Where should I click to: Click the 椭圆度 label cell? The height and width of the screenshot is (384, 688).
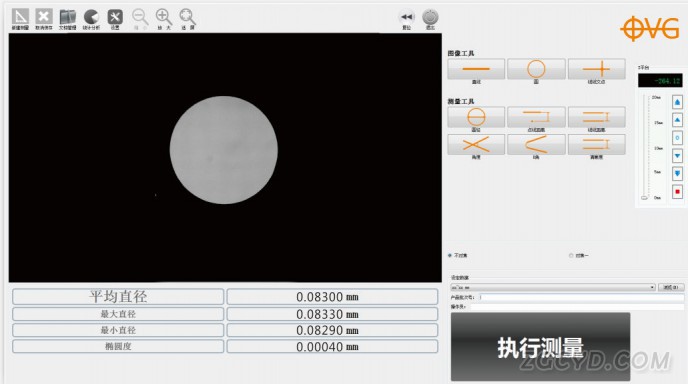[118, 346]
